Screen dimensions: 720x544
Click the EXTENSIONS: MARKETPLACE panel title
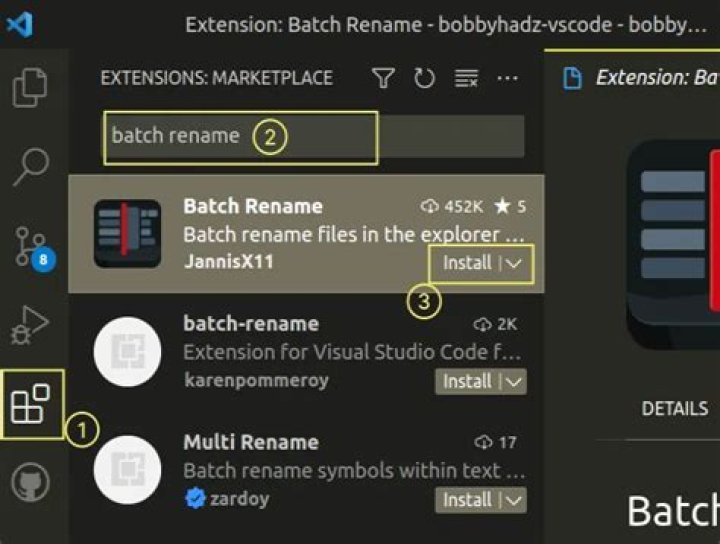point(216,78)
